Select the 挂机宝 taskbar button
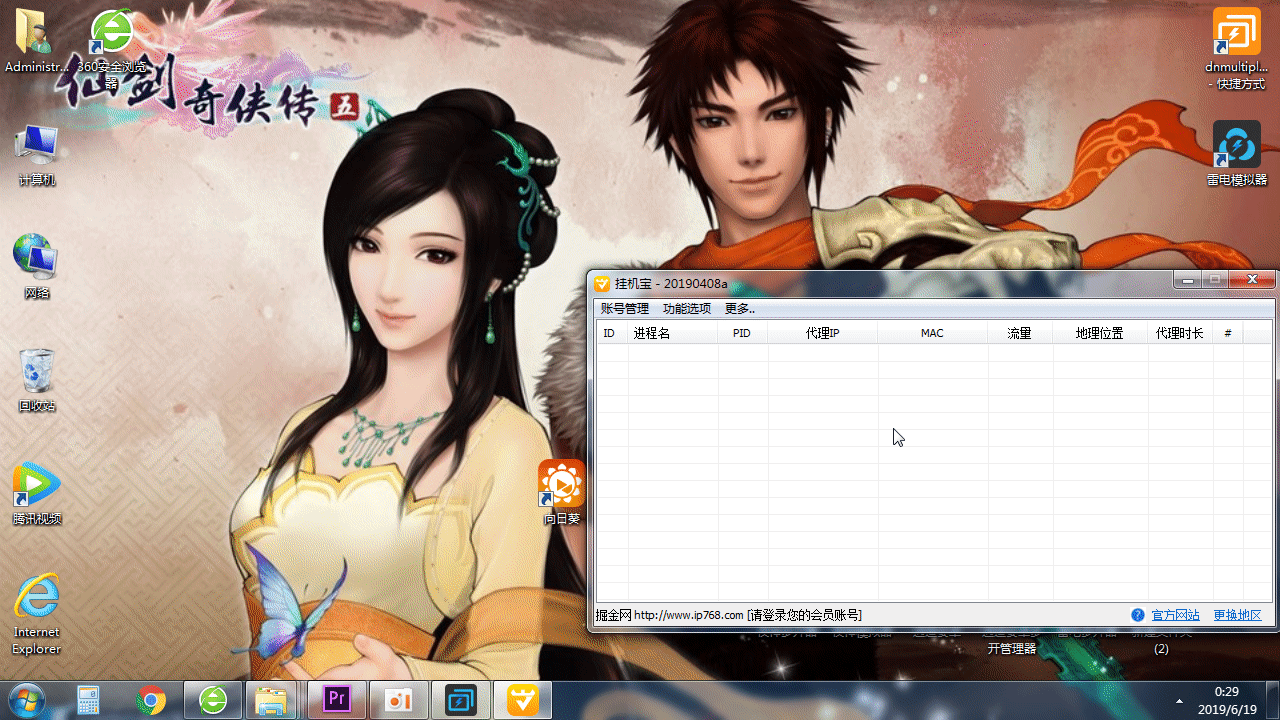This screenshot has width=1280, height=720. tap(523, 700)
